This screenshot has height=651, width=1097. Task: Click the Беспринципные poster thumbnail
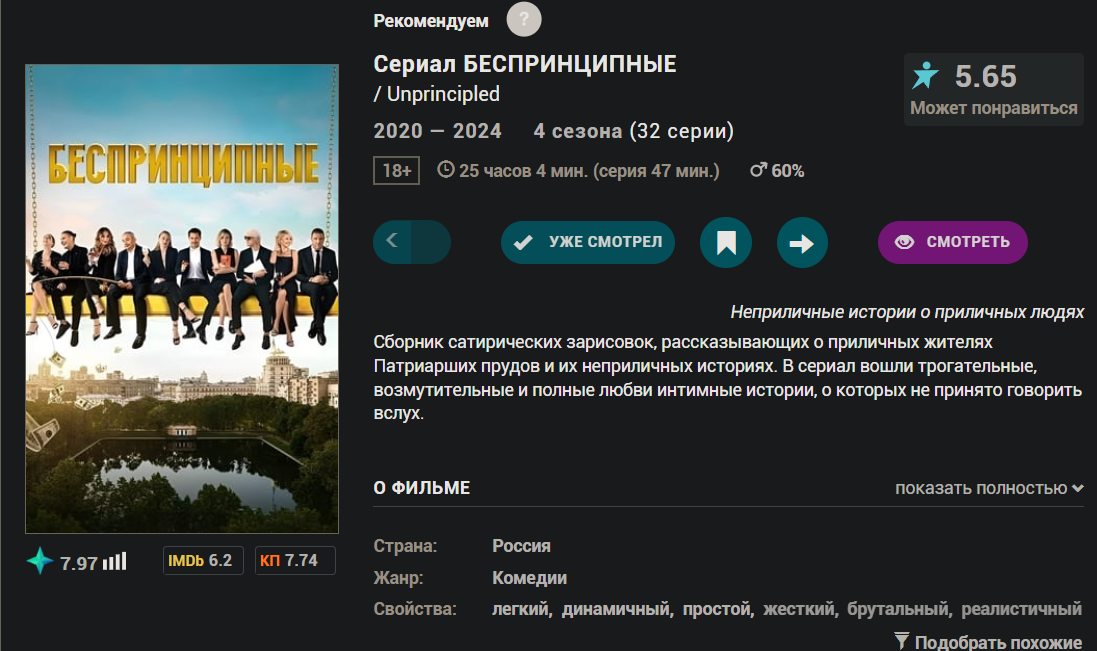(x=182, y=299)
